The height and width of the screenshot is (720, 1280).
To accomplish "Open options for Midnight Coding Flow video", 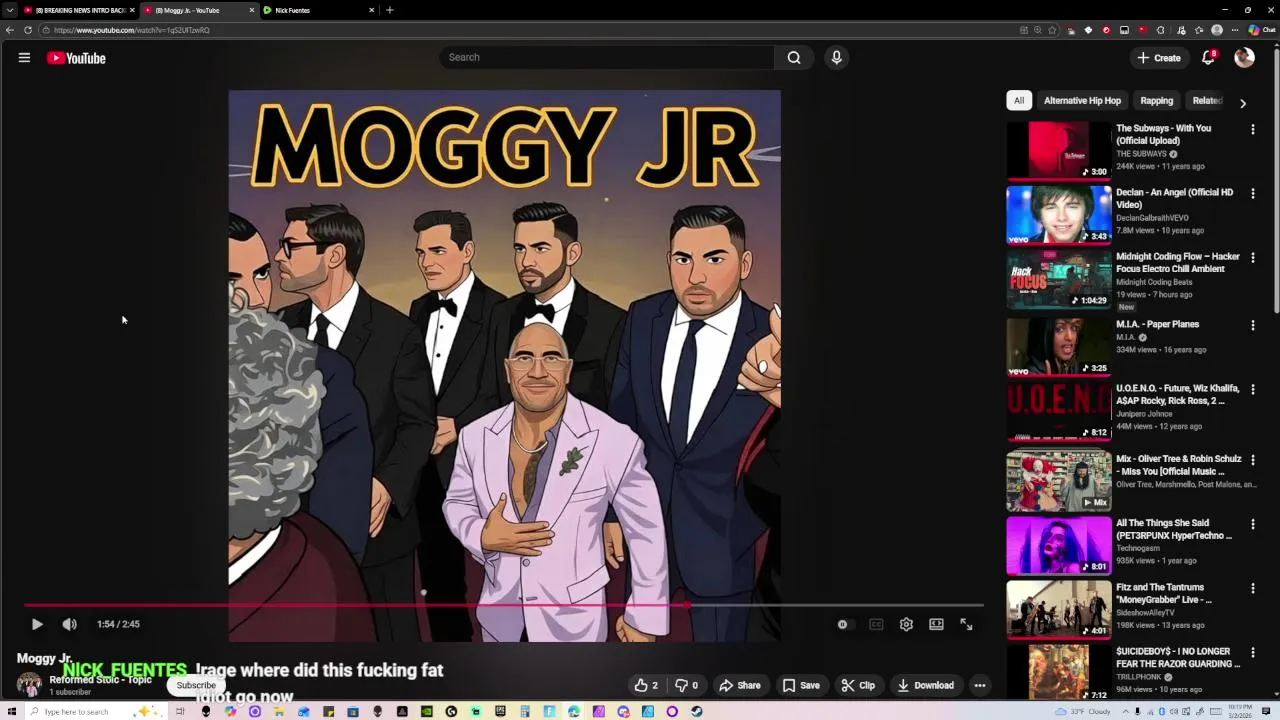I will [1253, 257].
